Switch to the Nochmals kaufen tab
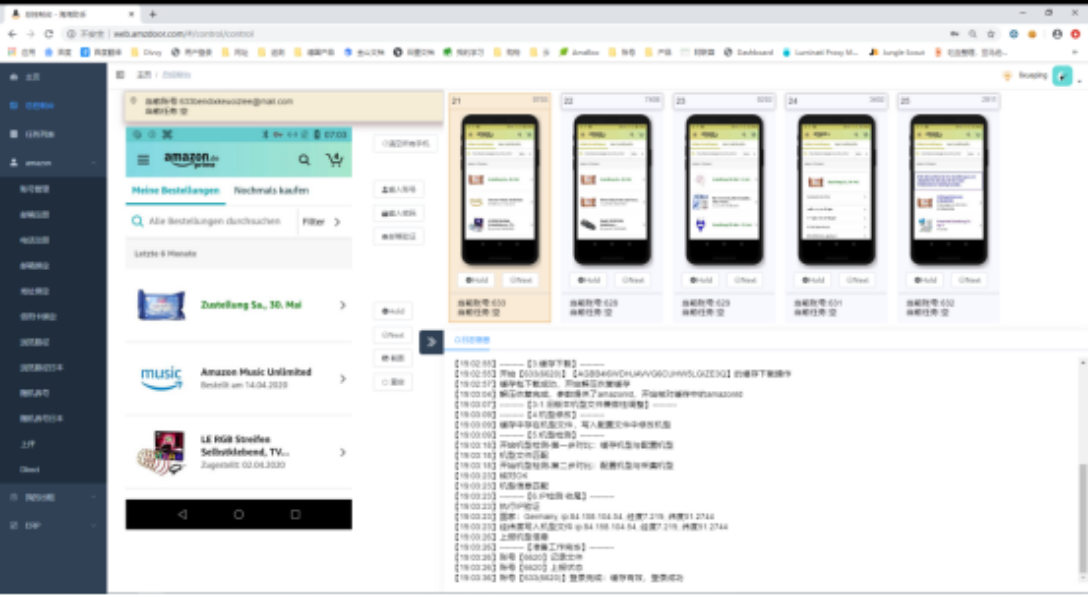Viewport: 1089px width, 597px height. point(272,190)
